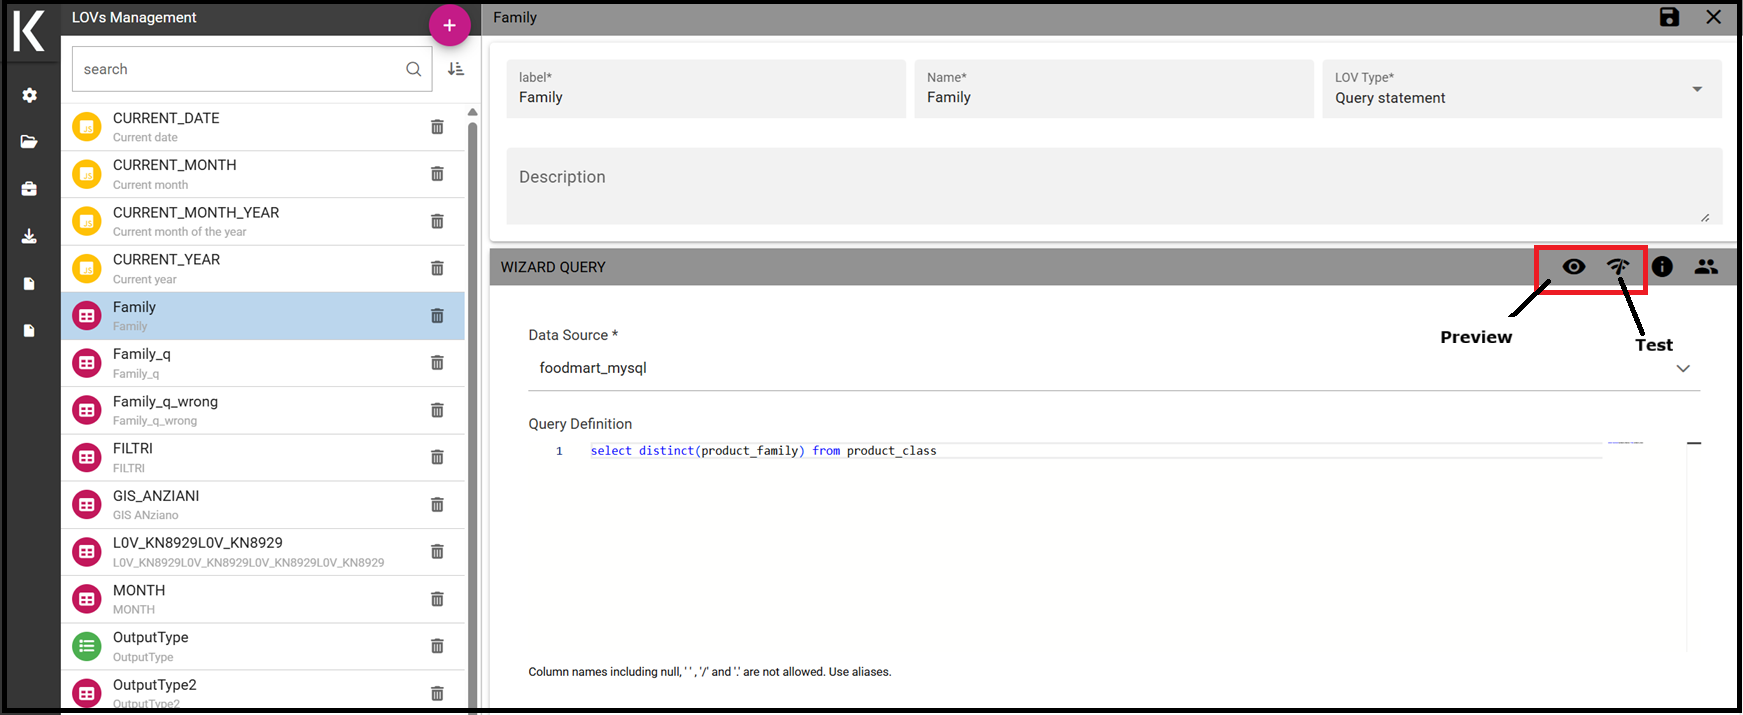Delete the Family_q_wrong LOV

(x=437, y=410)
